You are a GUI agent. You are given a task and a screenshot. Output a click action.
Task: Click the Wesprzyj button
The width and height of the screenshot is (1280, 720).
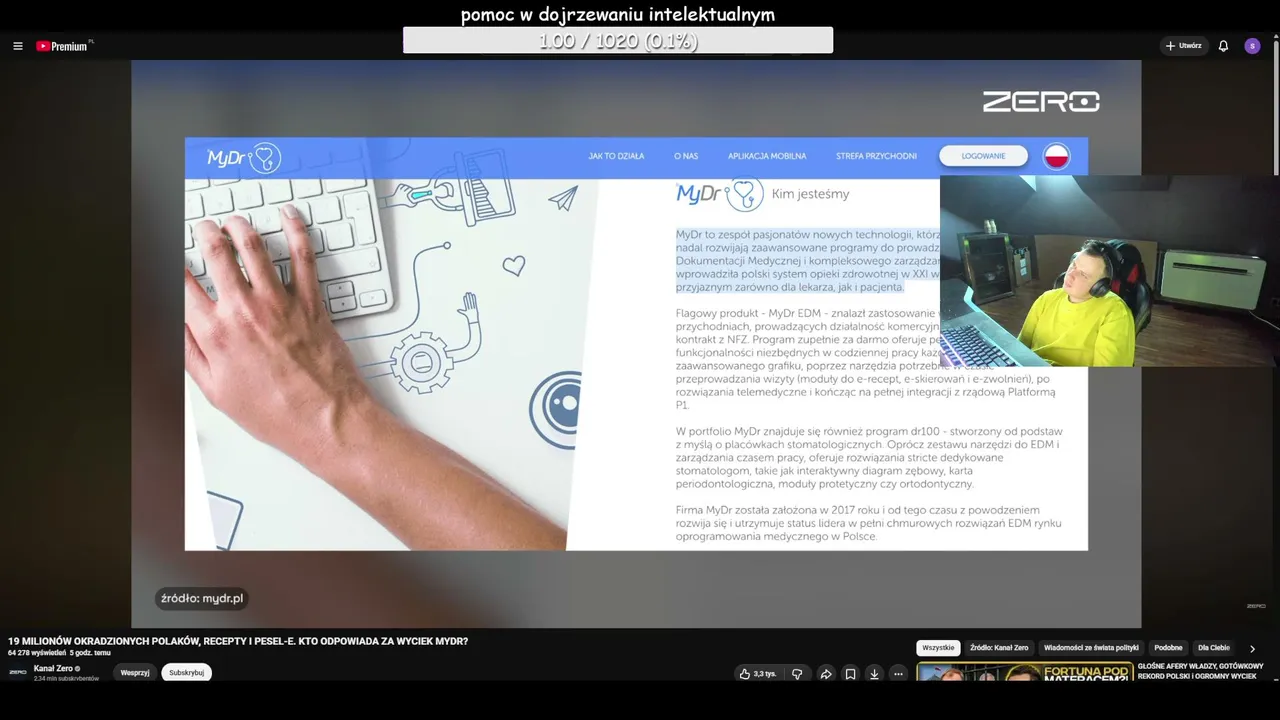pyautogui.click(x=135, y=673)
